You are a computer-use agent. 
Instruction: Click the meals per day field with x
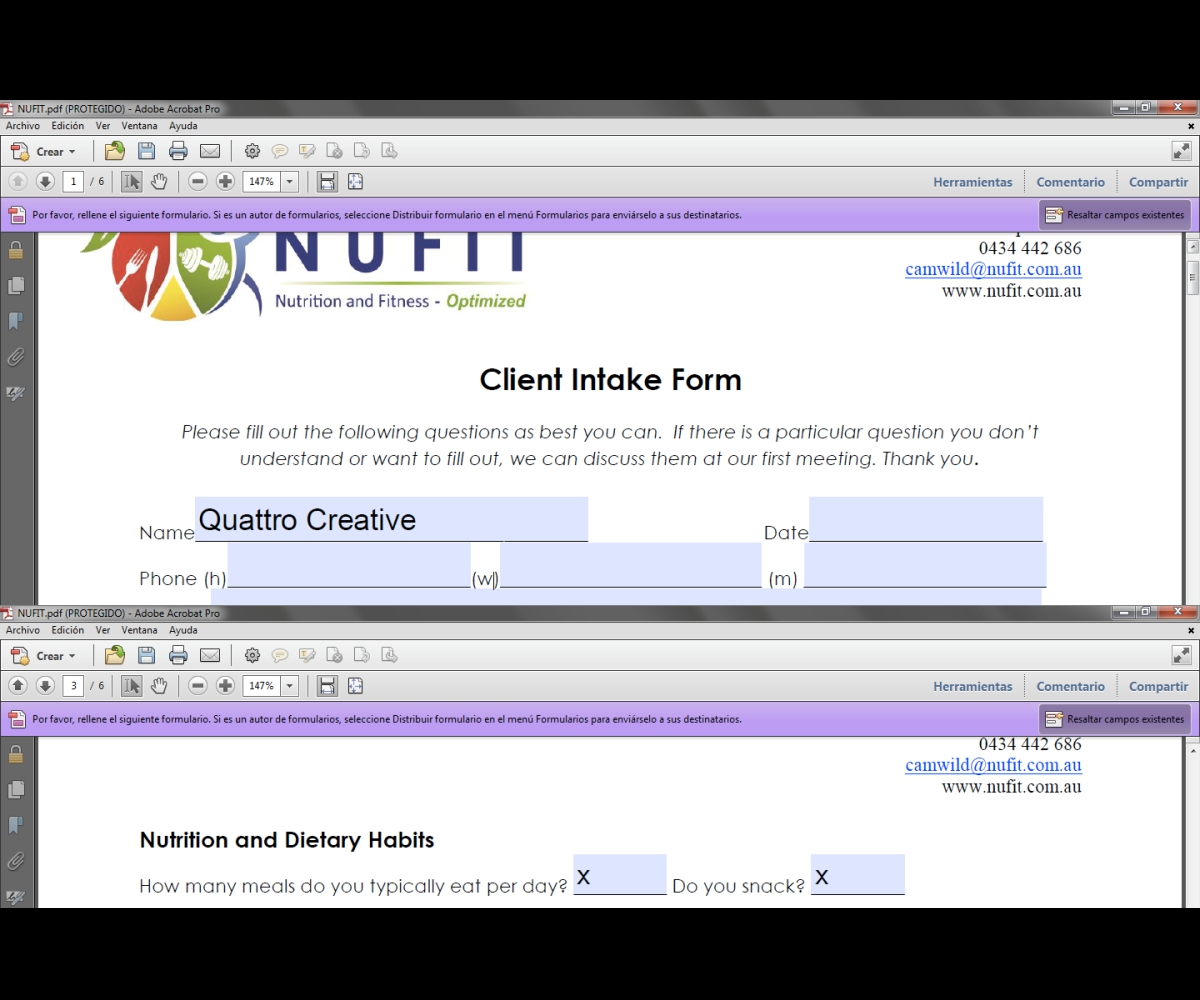(x=620, y=874)
